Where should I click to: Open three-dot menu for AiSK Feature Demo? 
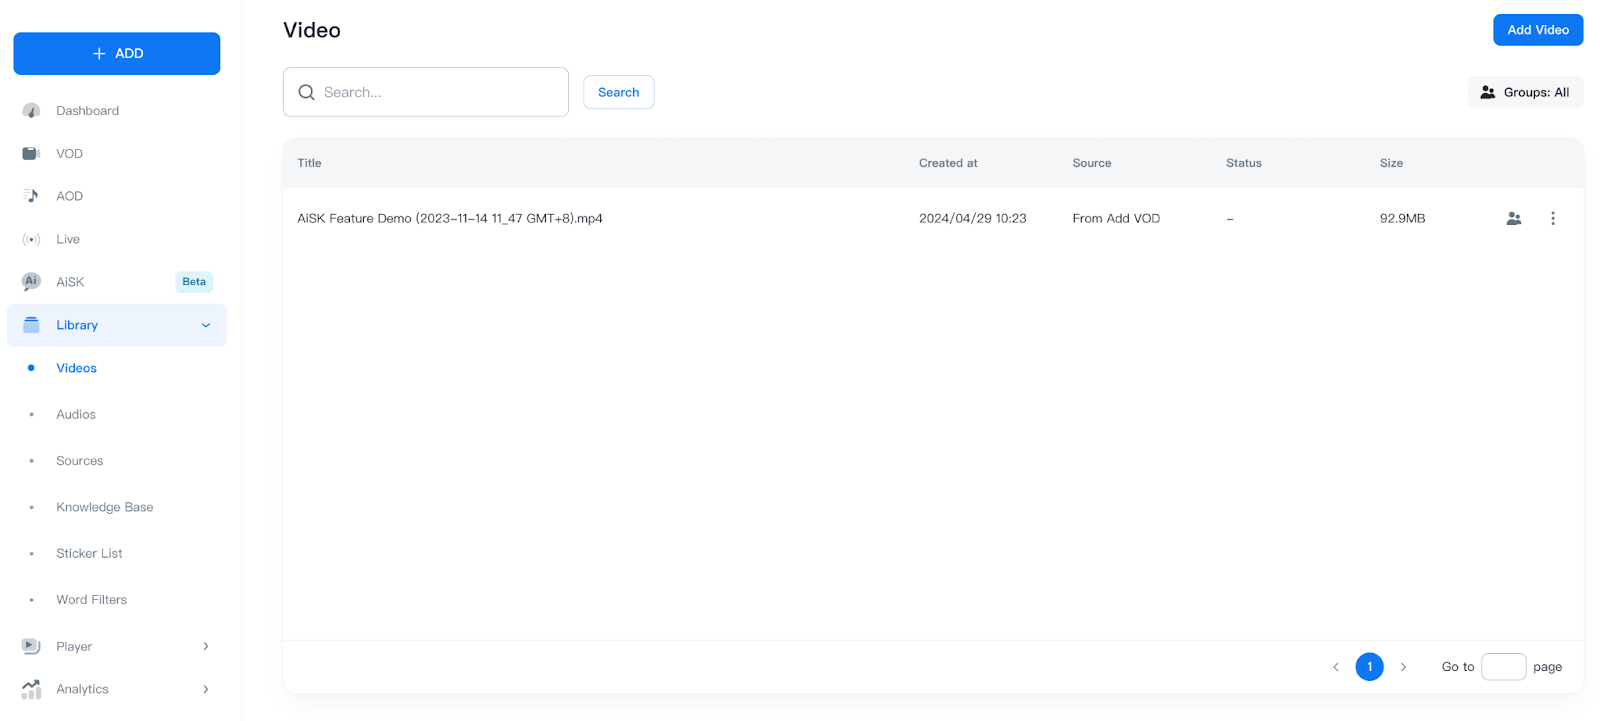[1552, 218]
